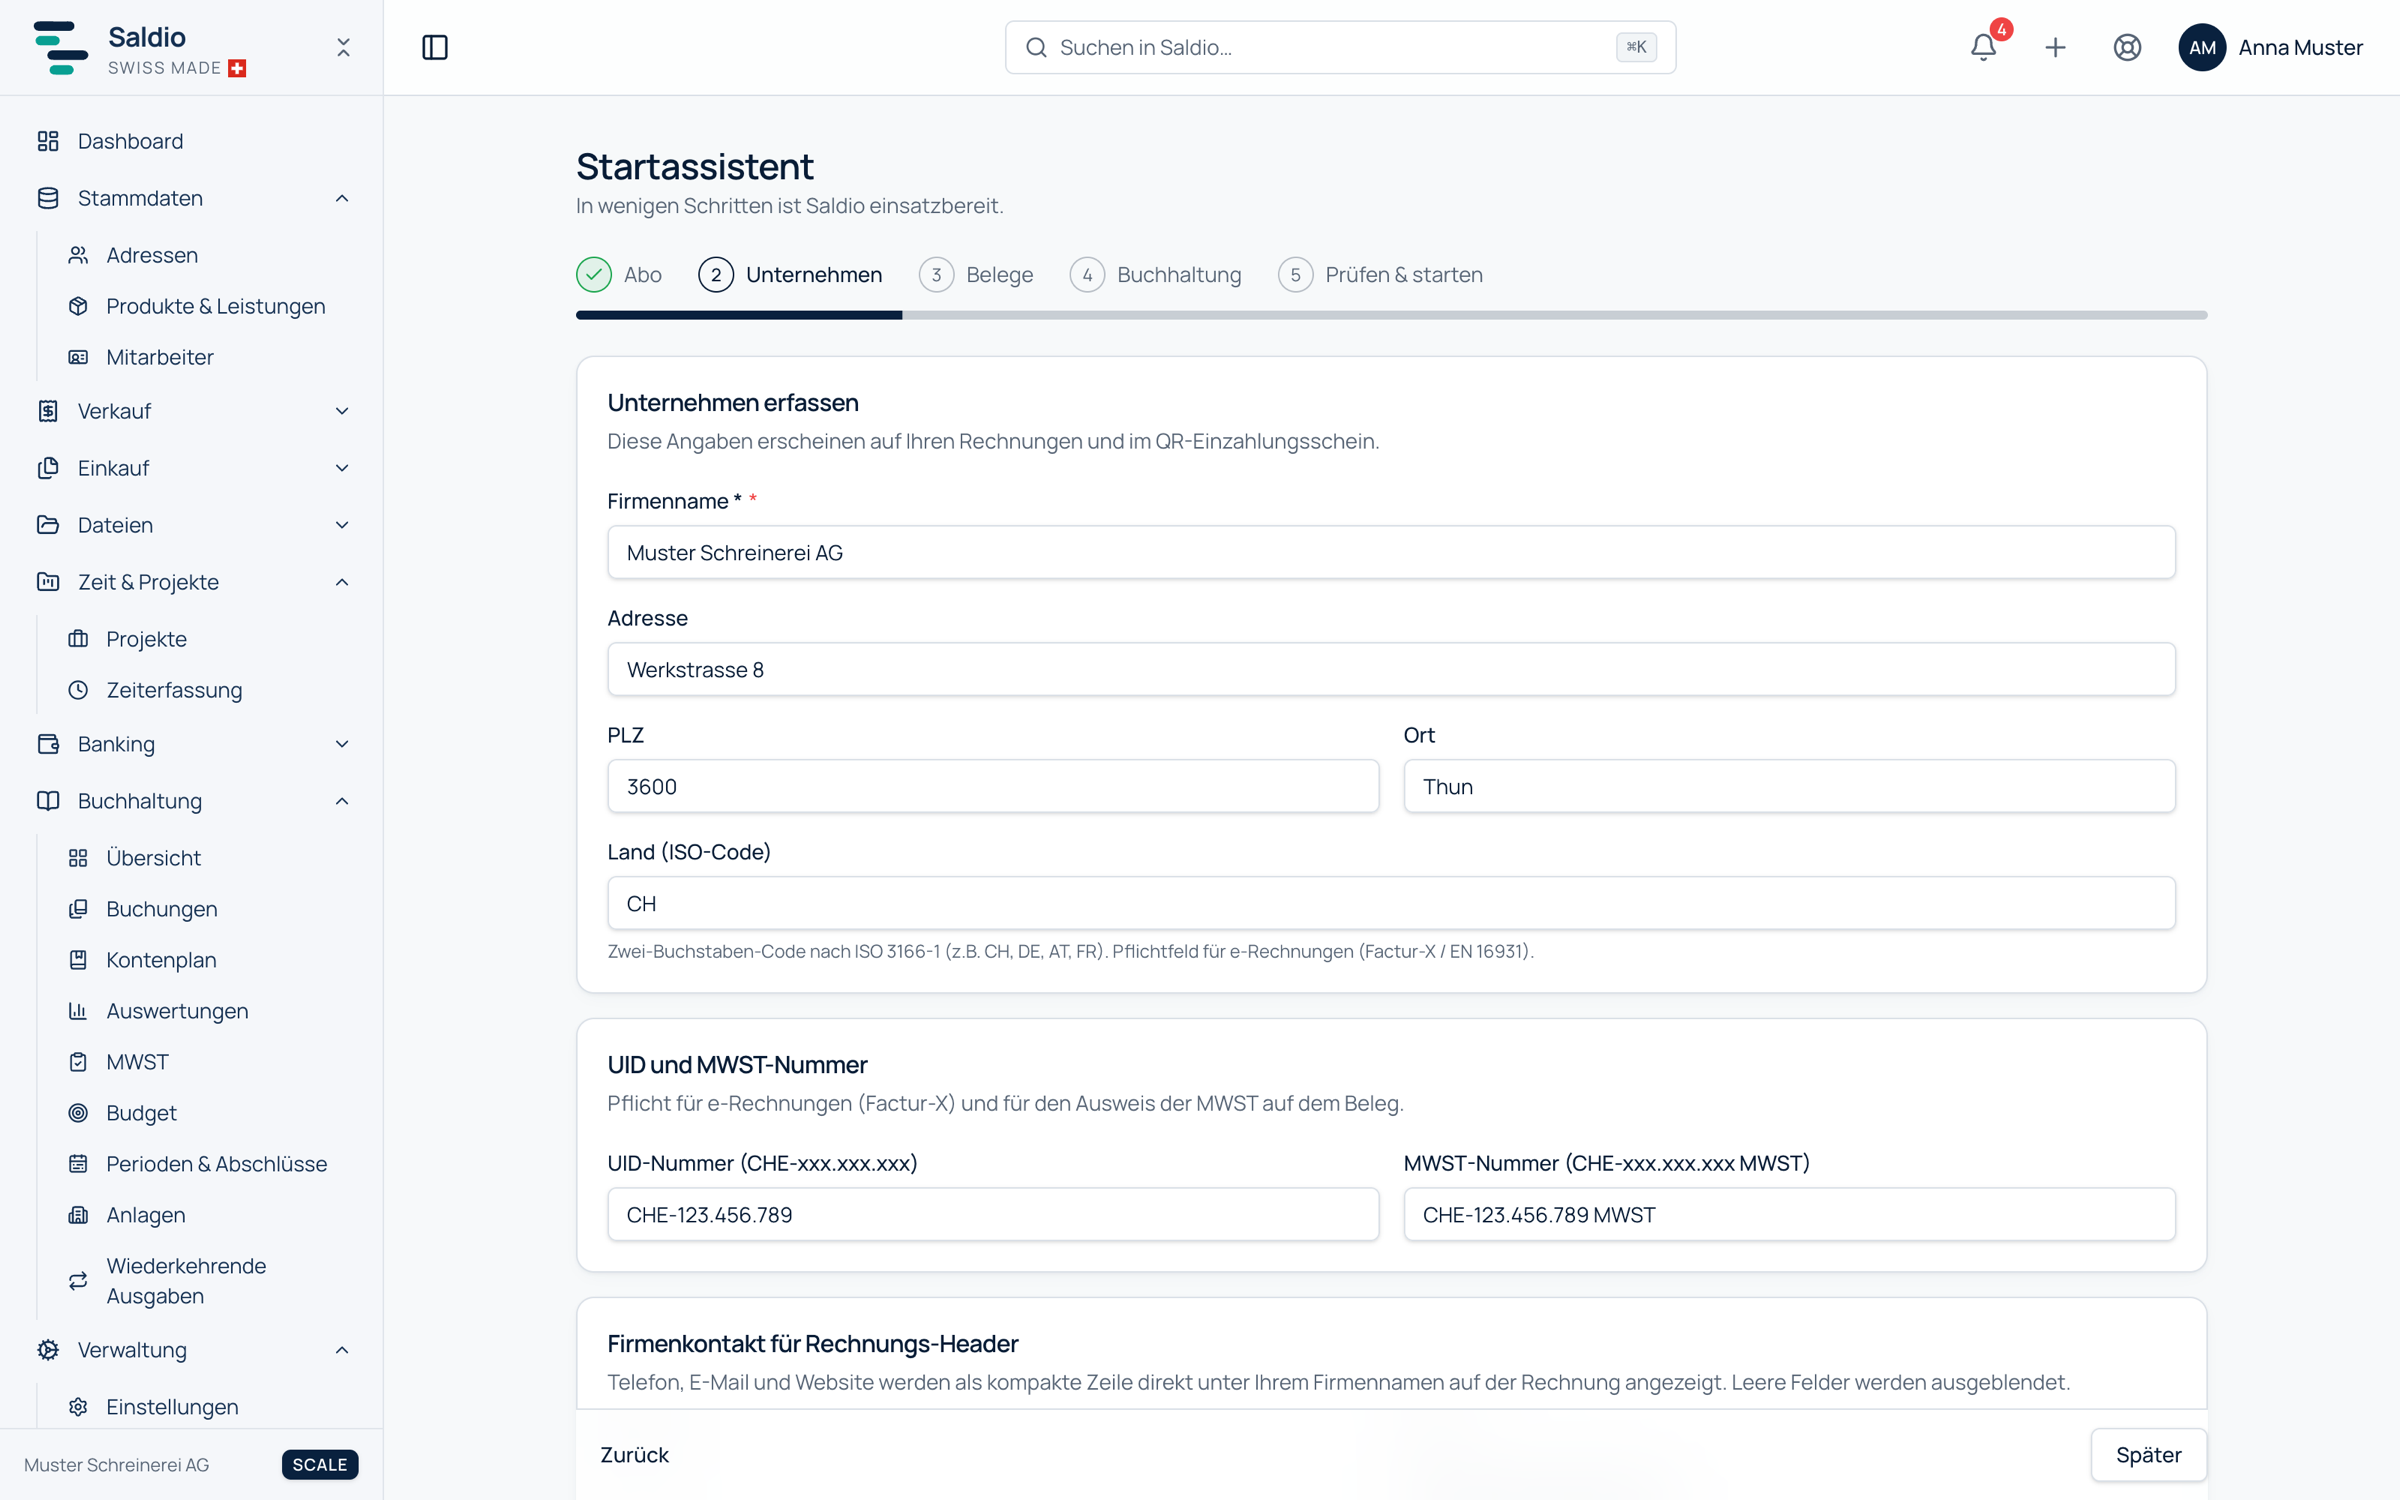This screenshot has width=2400, height=1500.
Task: Select step Prüfen & starten
Action: [1380, 275]
